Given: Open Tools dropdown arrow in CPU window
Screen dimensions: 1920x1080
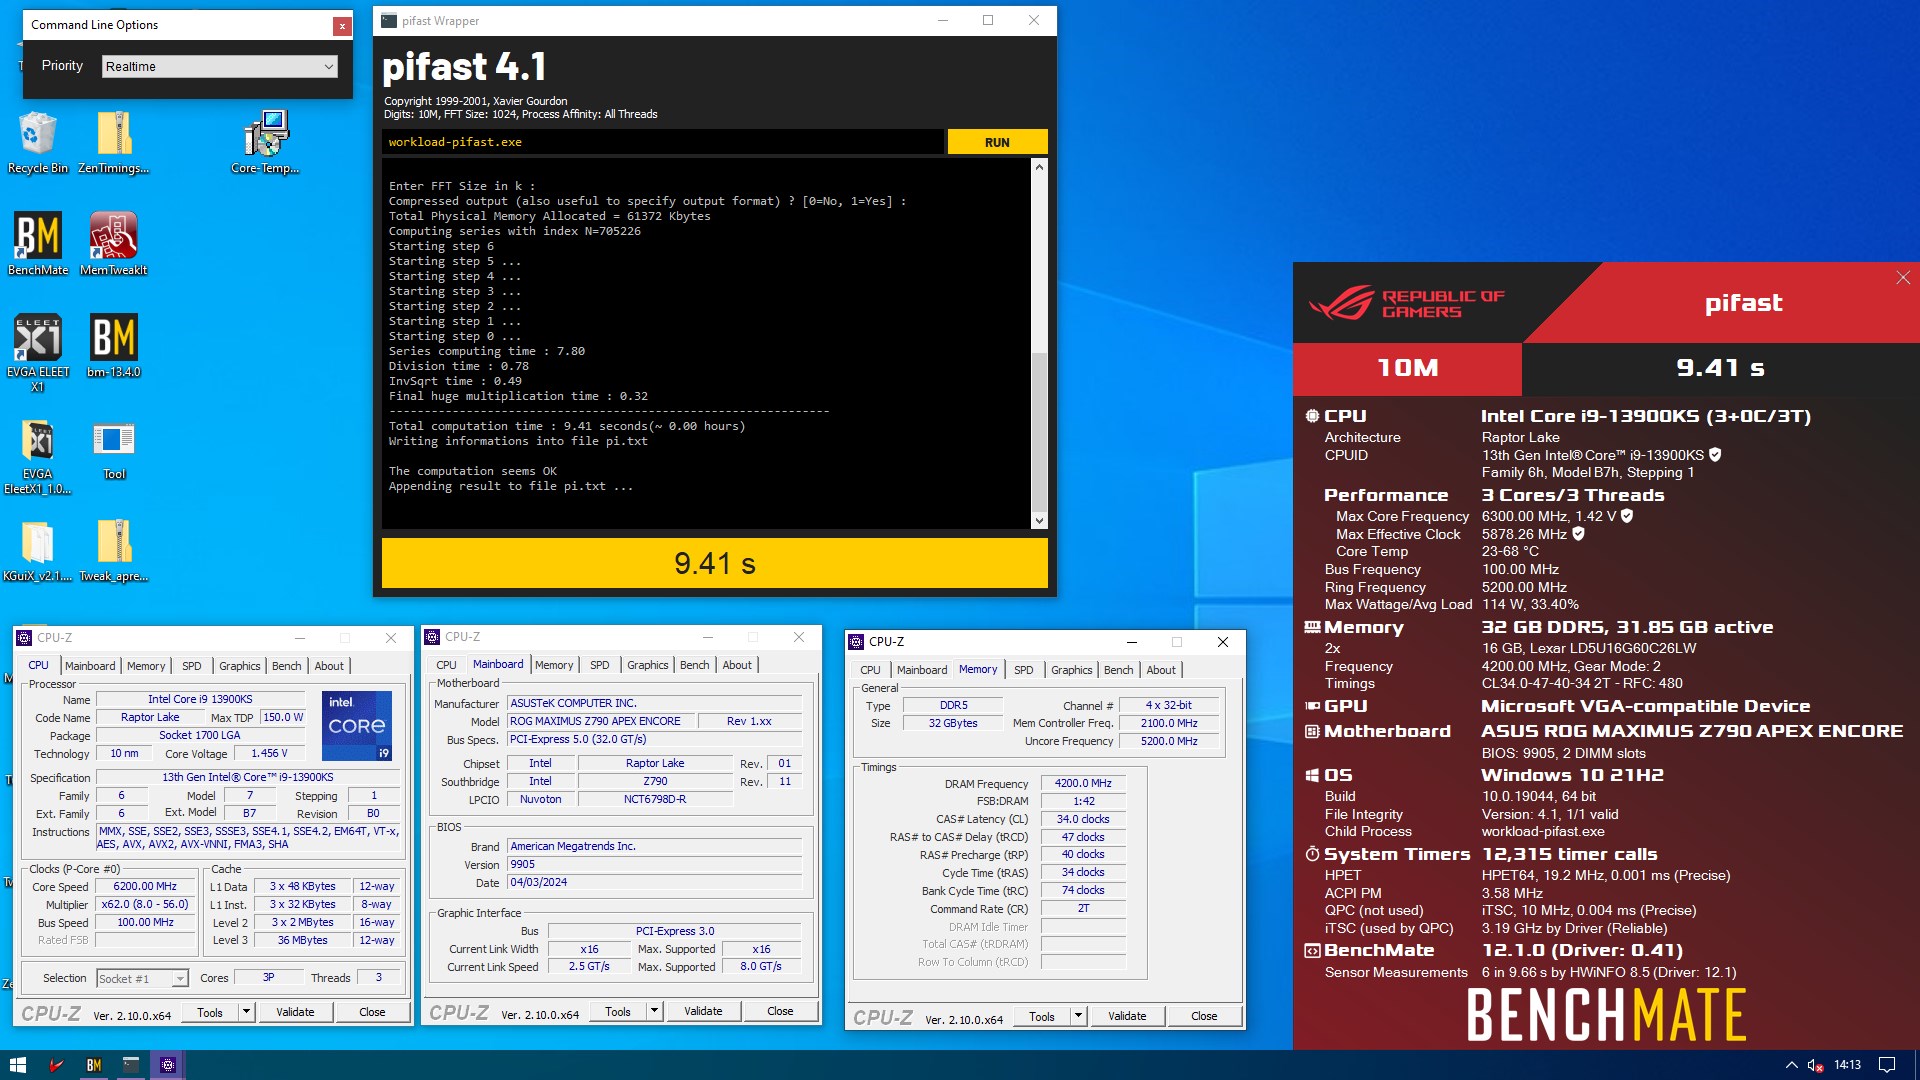Looking at the screenshot, I should coord(246,1012).
